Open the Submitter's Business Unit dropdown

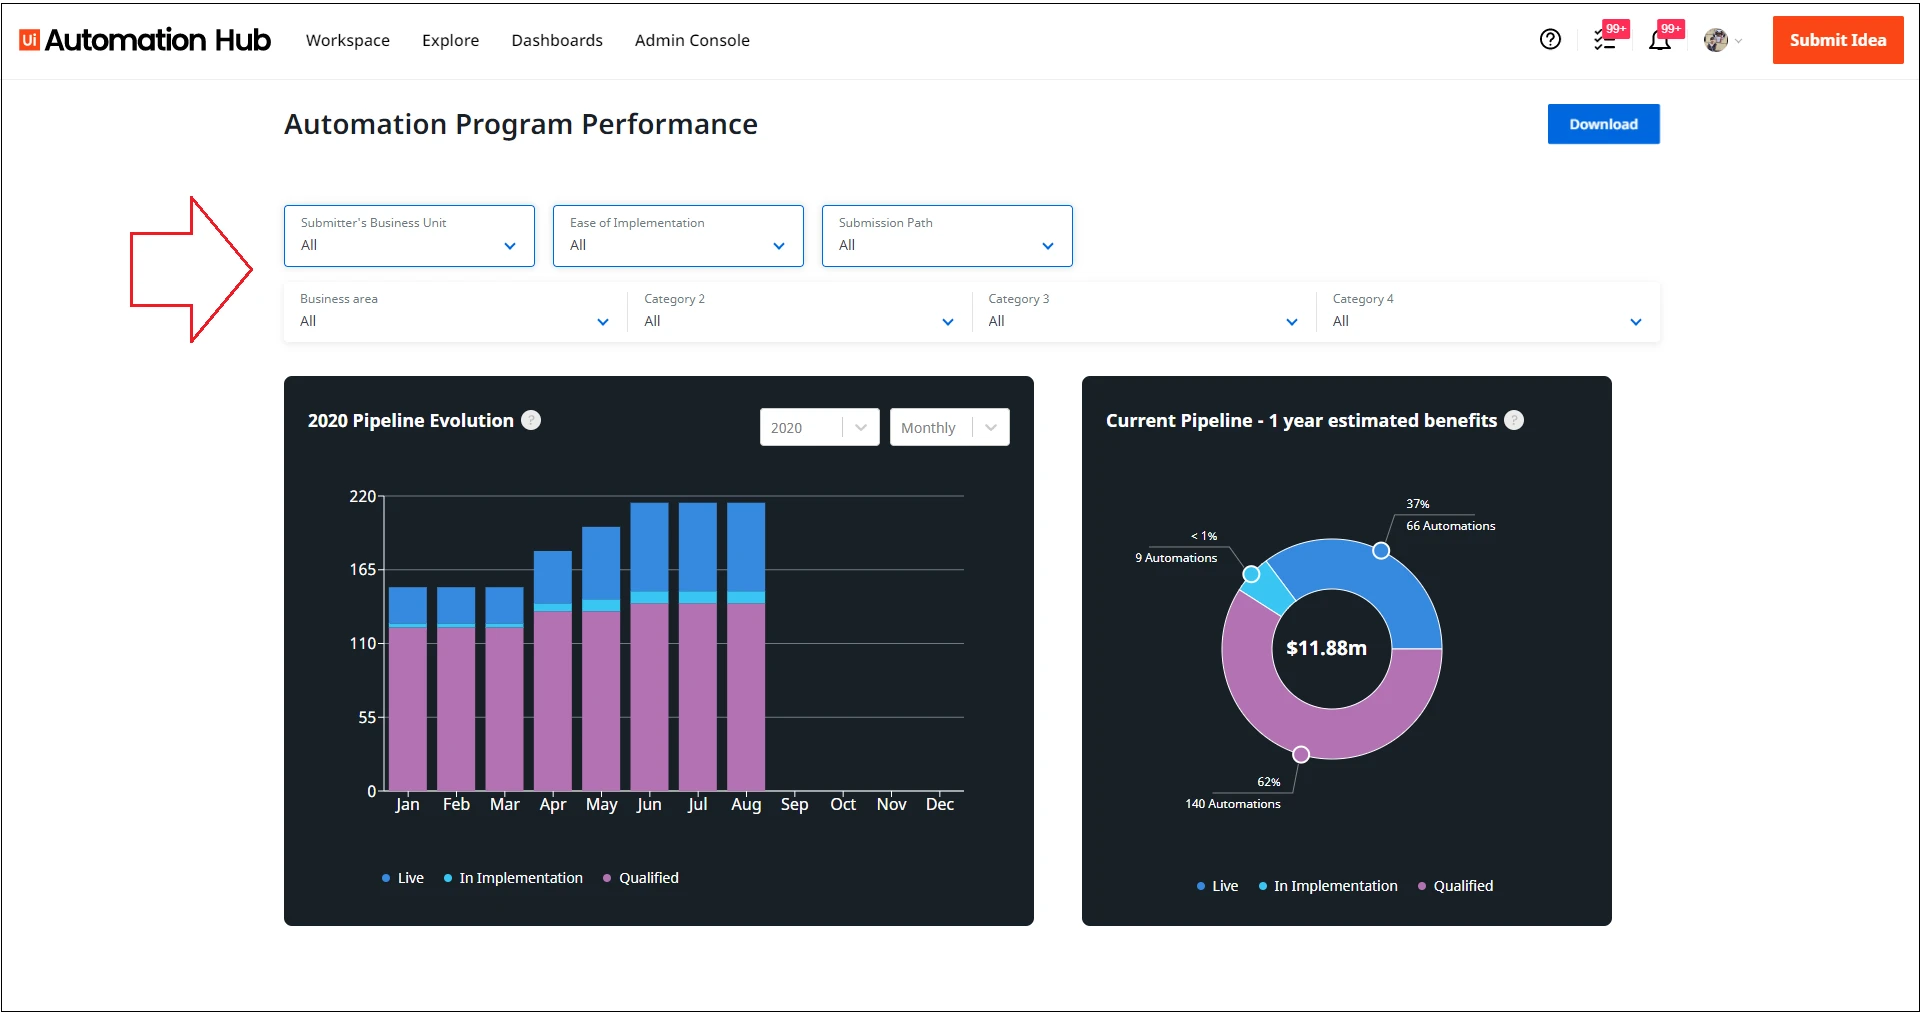pyautogui.click(x=409, y=236)
